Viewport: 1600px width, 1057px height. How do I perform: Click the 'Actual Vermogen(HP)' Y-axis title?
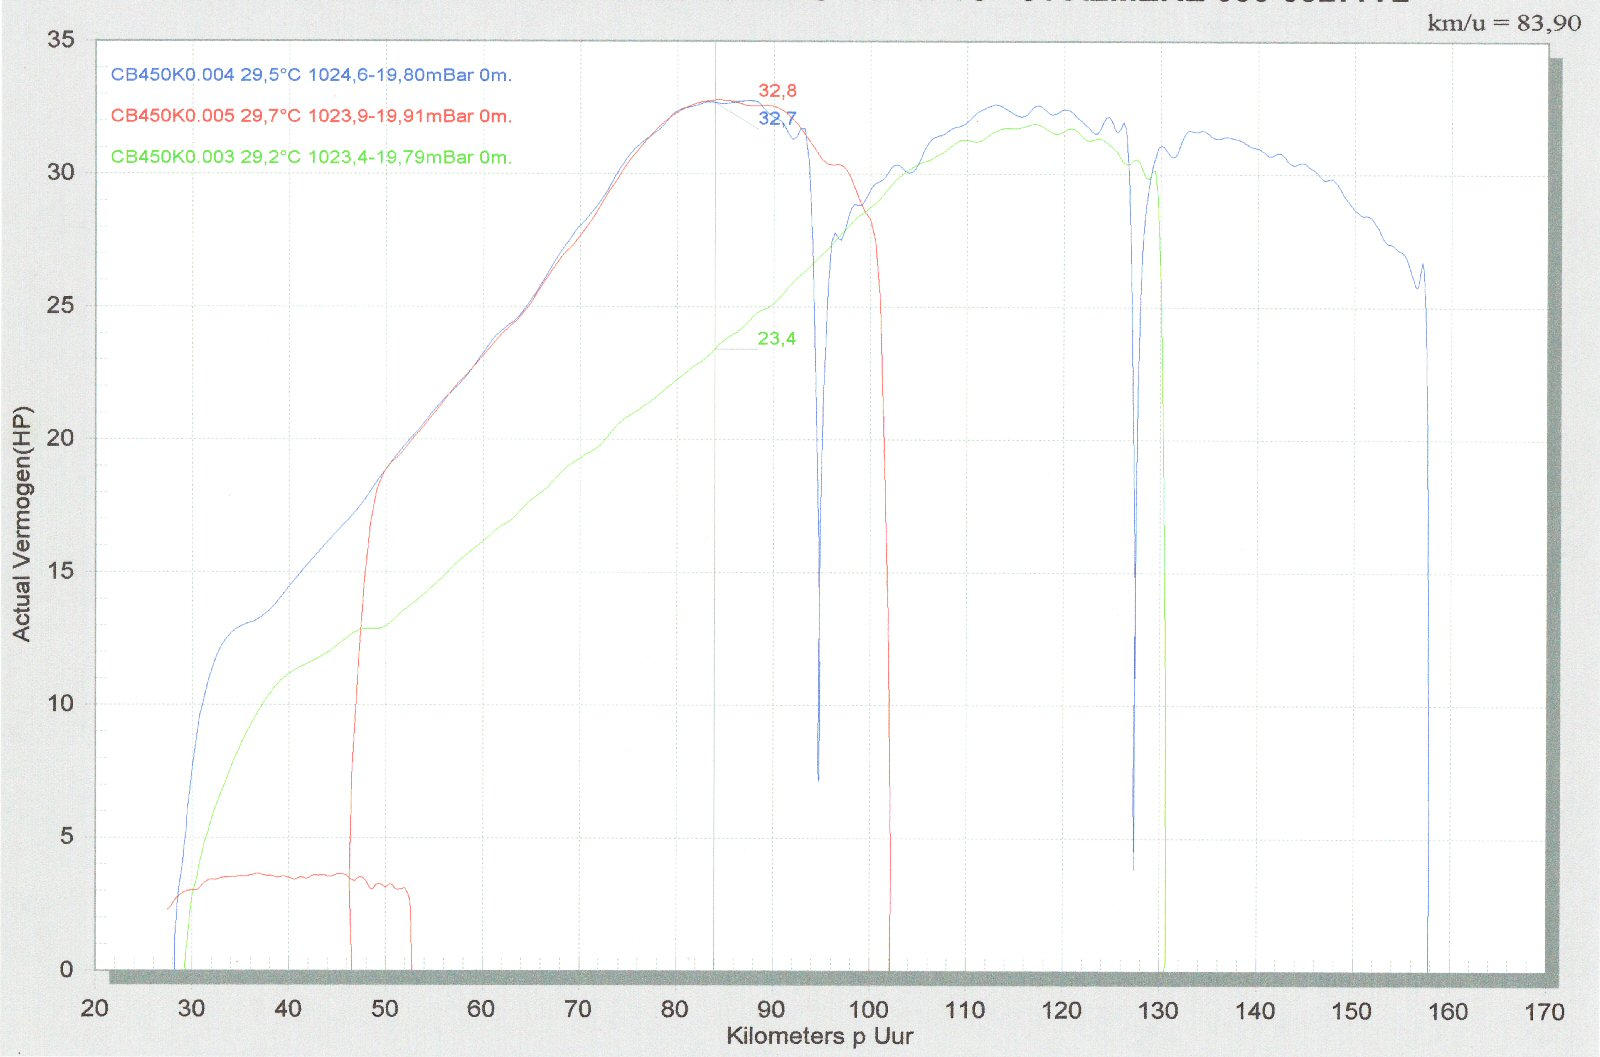(x=22, y=523)
